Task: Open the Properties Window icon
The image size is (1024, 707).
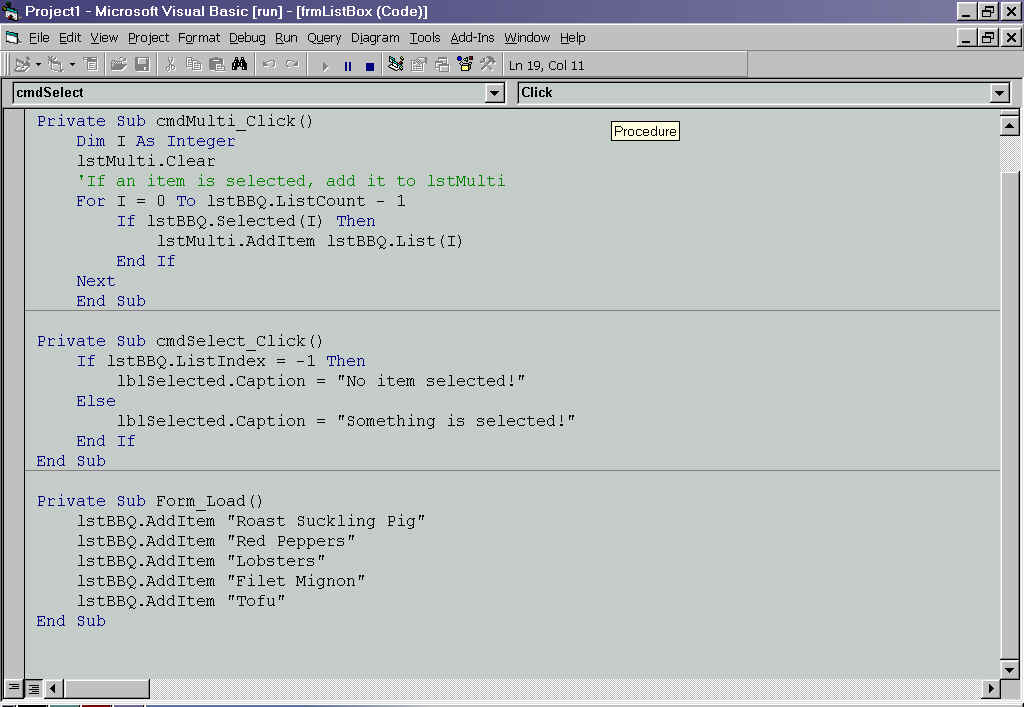Action: point(419,65)
